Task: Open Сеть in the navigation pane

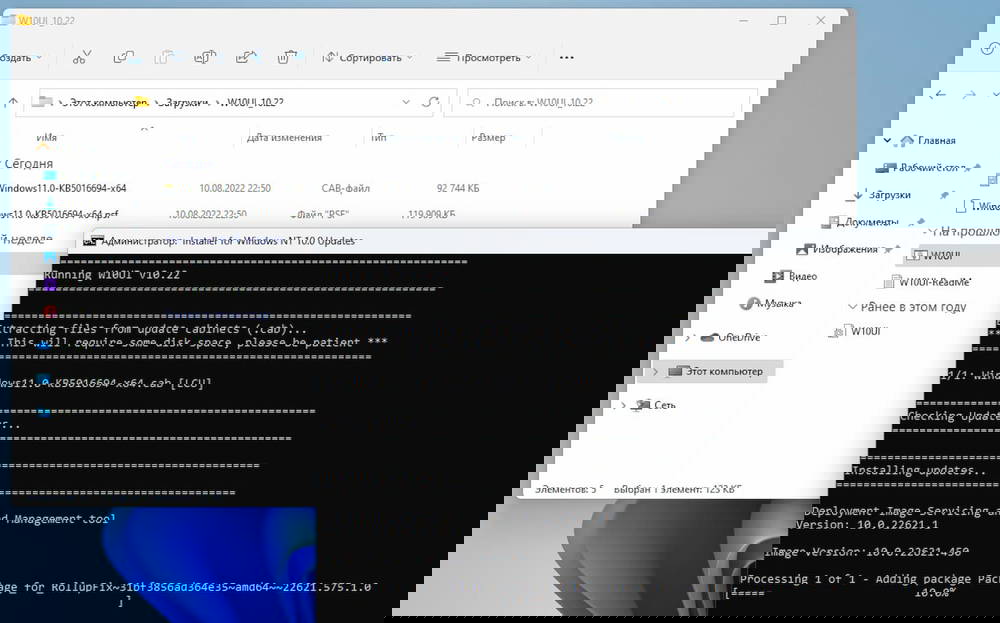Action: pyautogui.click(x=664, y=405)
